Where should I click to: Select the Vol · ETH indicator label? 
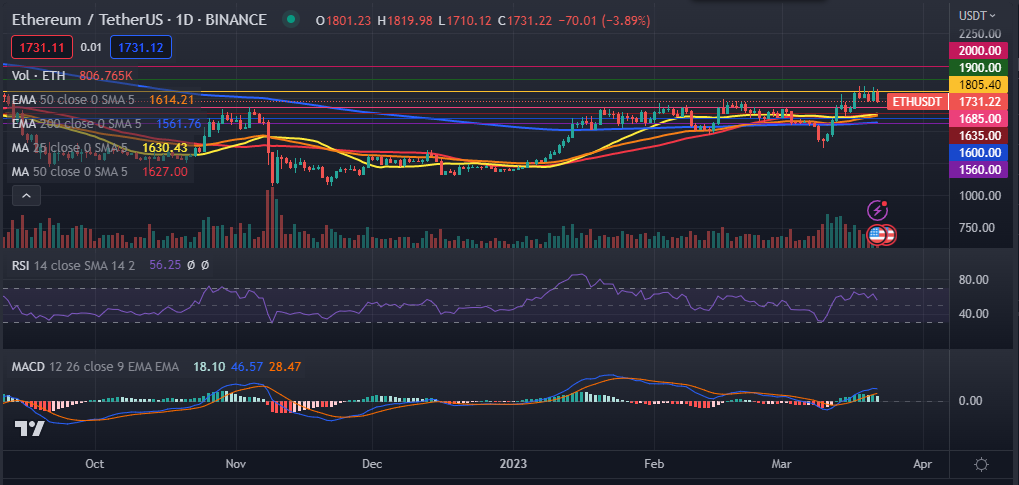(38, 76)
